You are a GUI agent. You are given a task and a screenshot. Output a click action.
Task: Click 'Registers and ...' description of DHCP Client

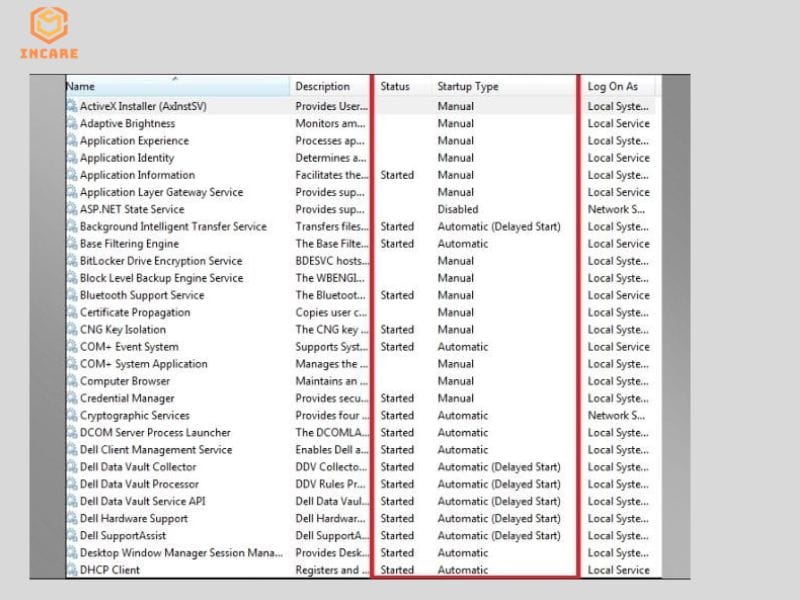pos(332,570)
